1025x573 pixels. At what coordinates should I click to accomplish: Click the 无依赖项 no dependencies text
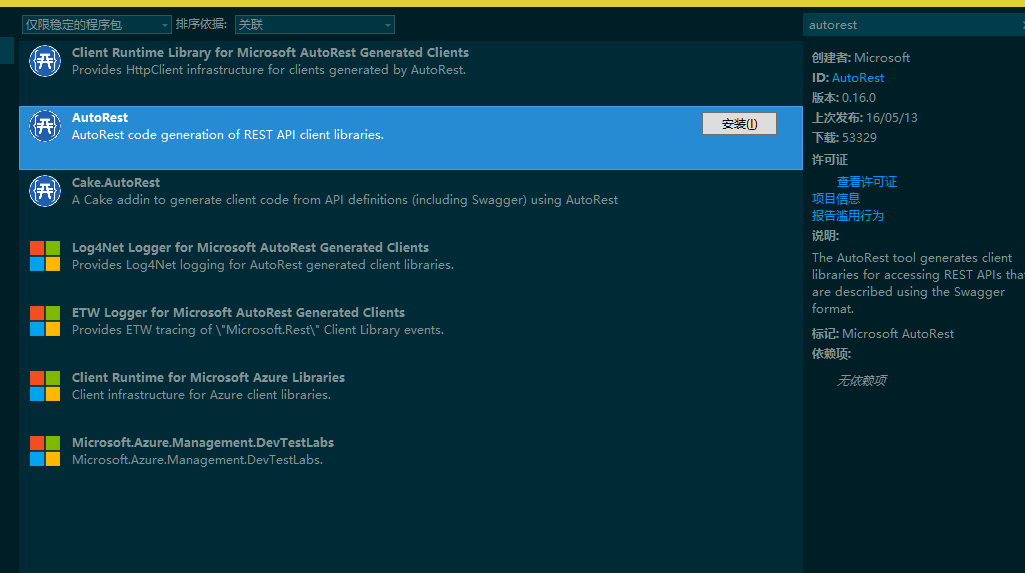[x=862, y=380]
